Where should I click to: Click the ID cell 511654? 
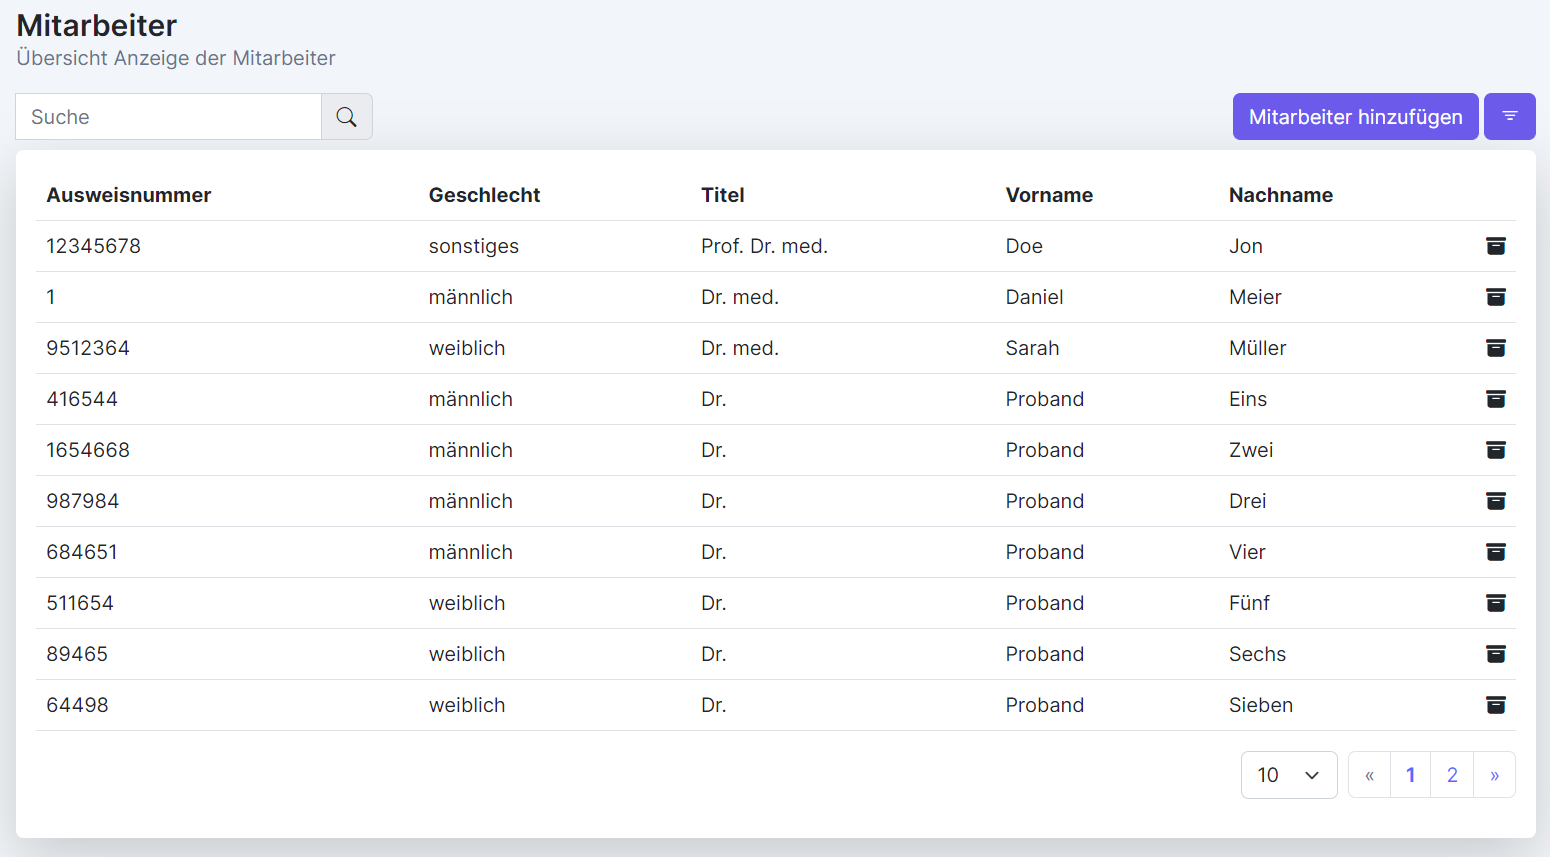point(80,603)
